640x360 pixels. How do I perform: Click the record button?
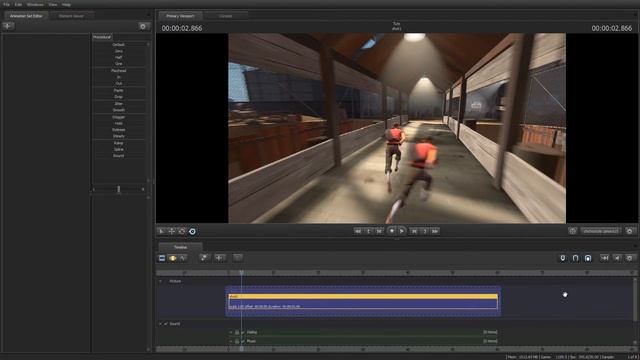click(391, 231)
